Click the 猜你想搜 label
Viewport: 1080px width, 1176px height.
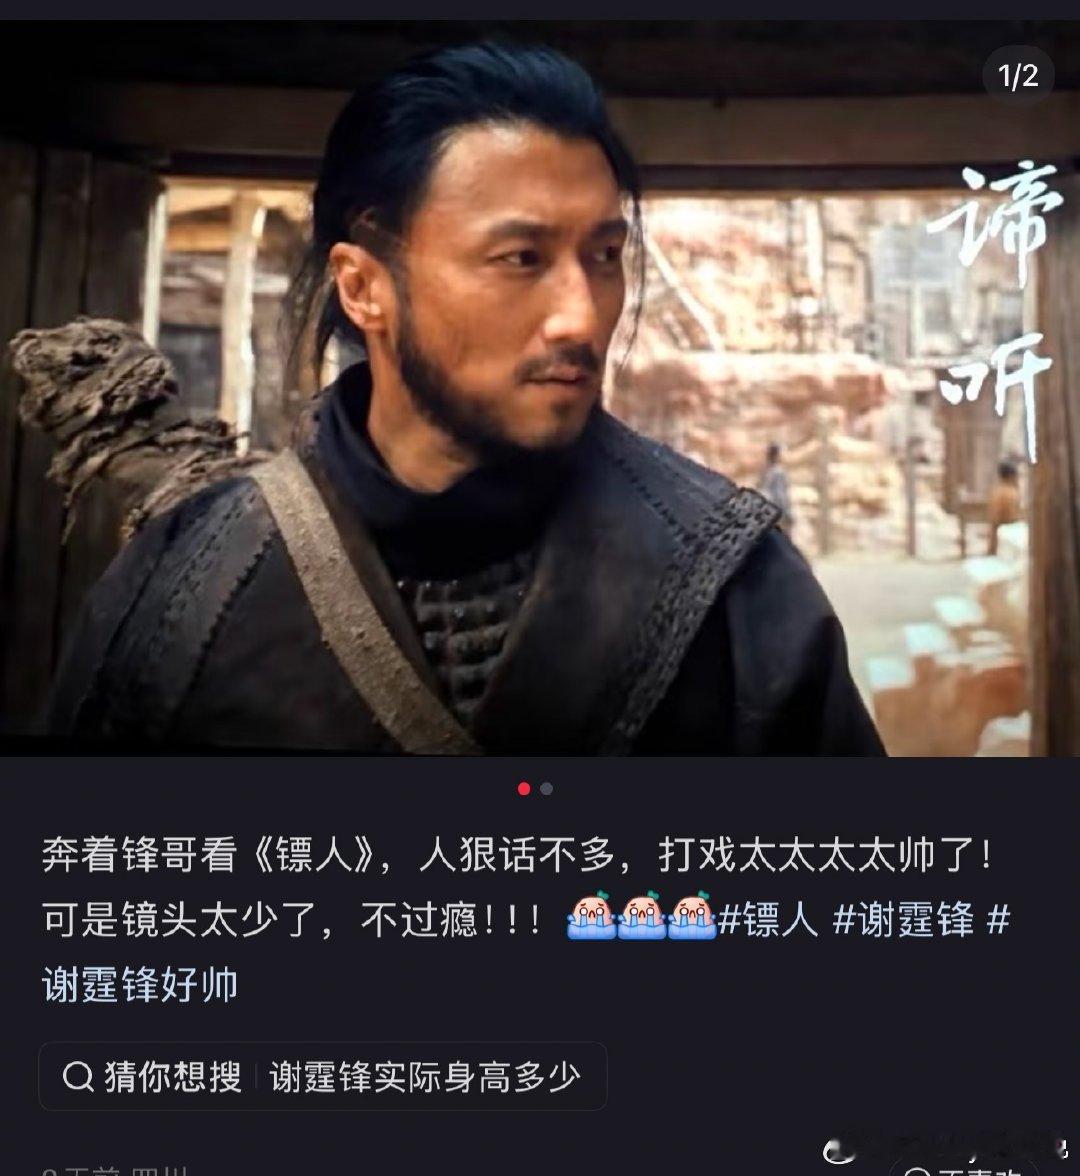coord(173,1077)
